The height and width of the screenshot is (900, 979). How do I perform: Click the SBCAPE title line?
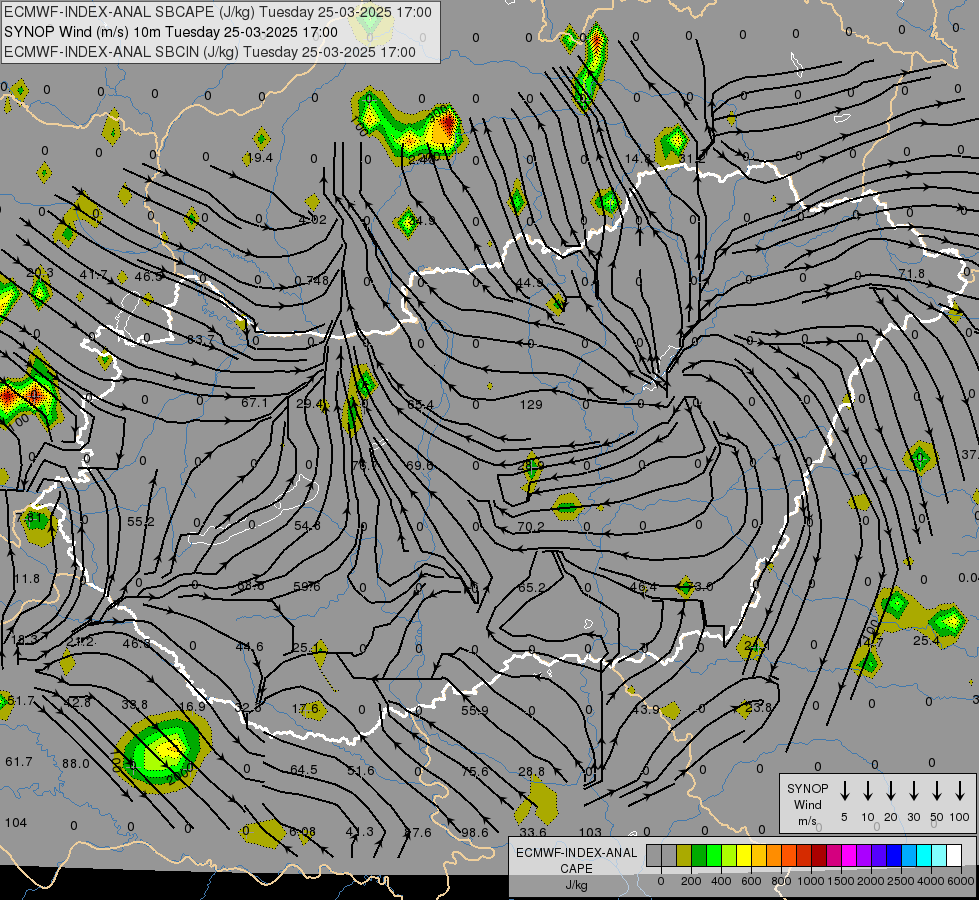(217, 12)
